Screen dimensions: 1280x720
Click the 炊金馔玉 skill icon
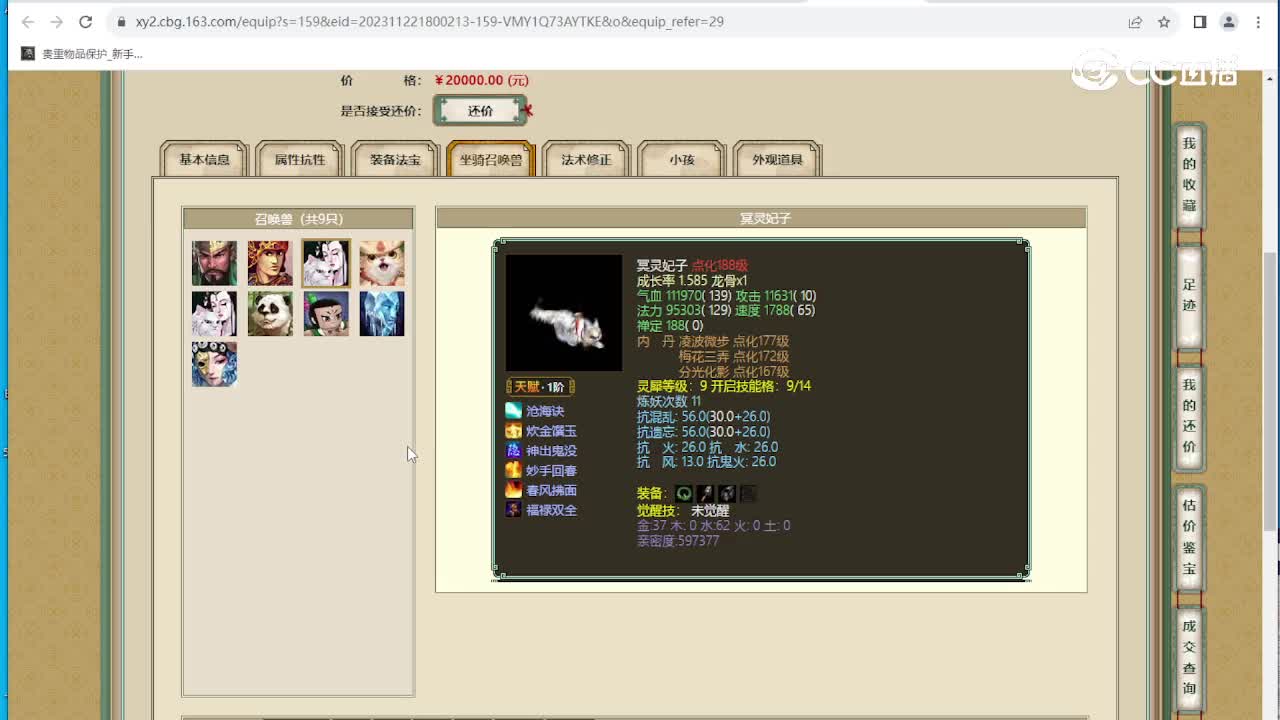pyautogui.click(x=513, y=431)
